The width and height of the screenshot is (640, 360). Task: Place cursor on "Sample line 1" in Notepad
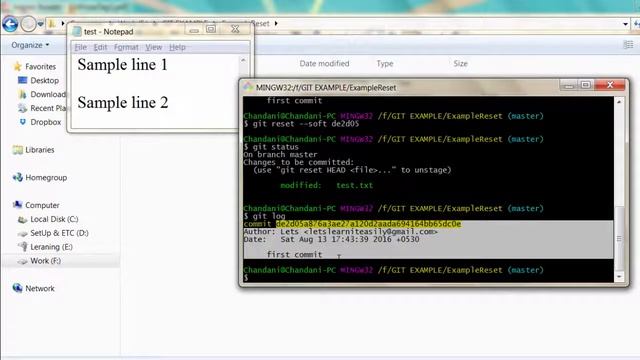click(x=122, y=64)
